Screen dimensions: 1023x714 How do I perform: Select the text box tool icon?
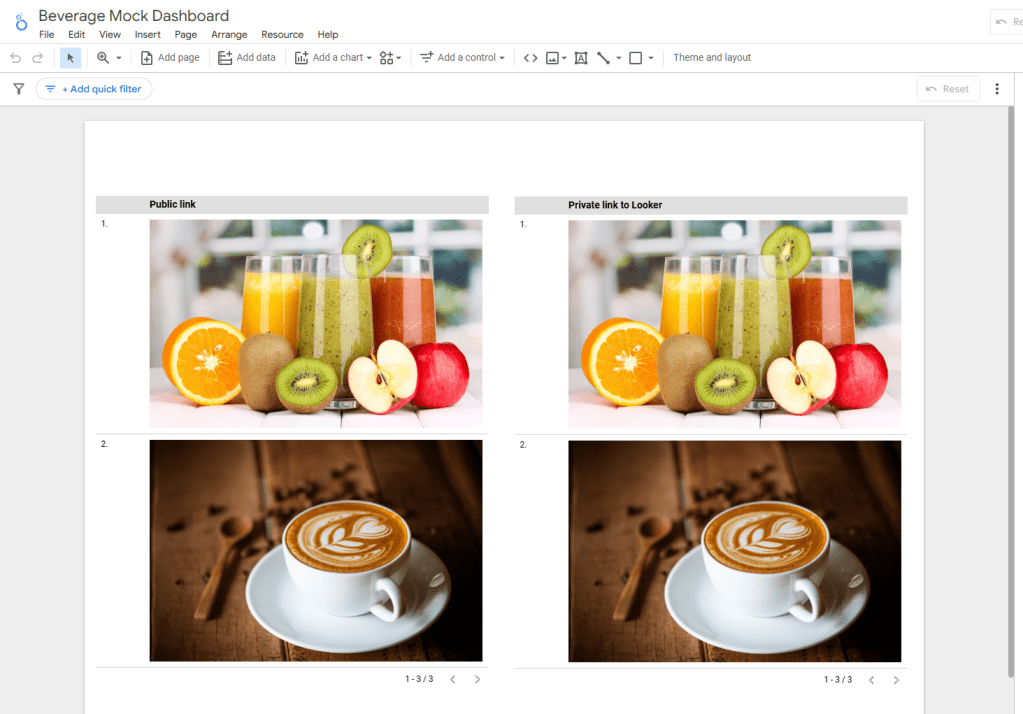pyautogui.click(x=581, y=58)
